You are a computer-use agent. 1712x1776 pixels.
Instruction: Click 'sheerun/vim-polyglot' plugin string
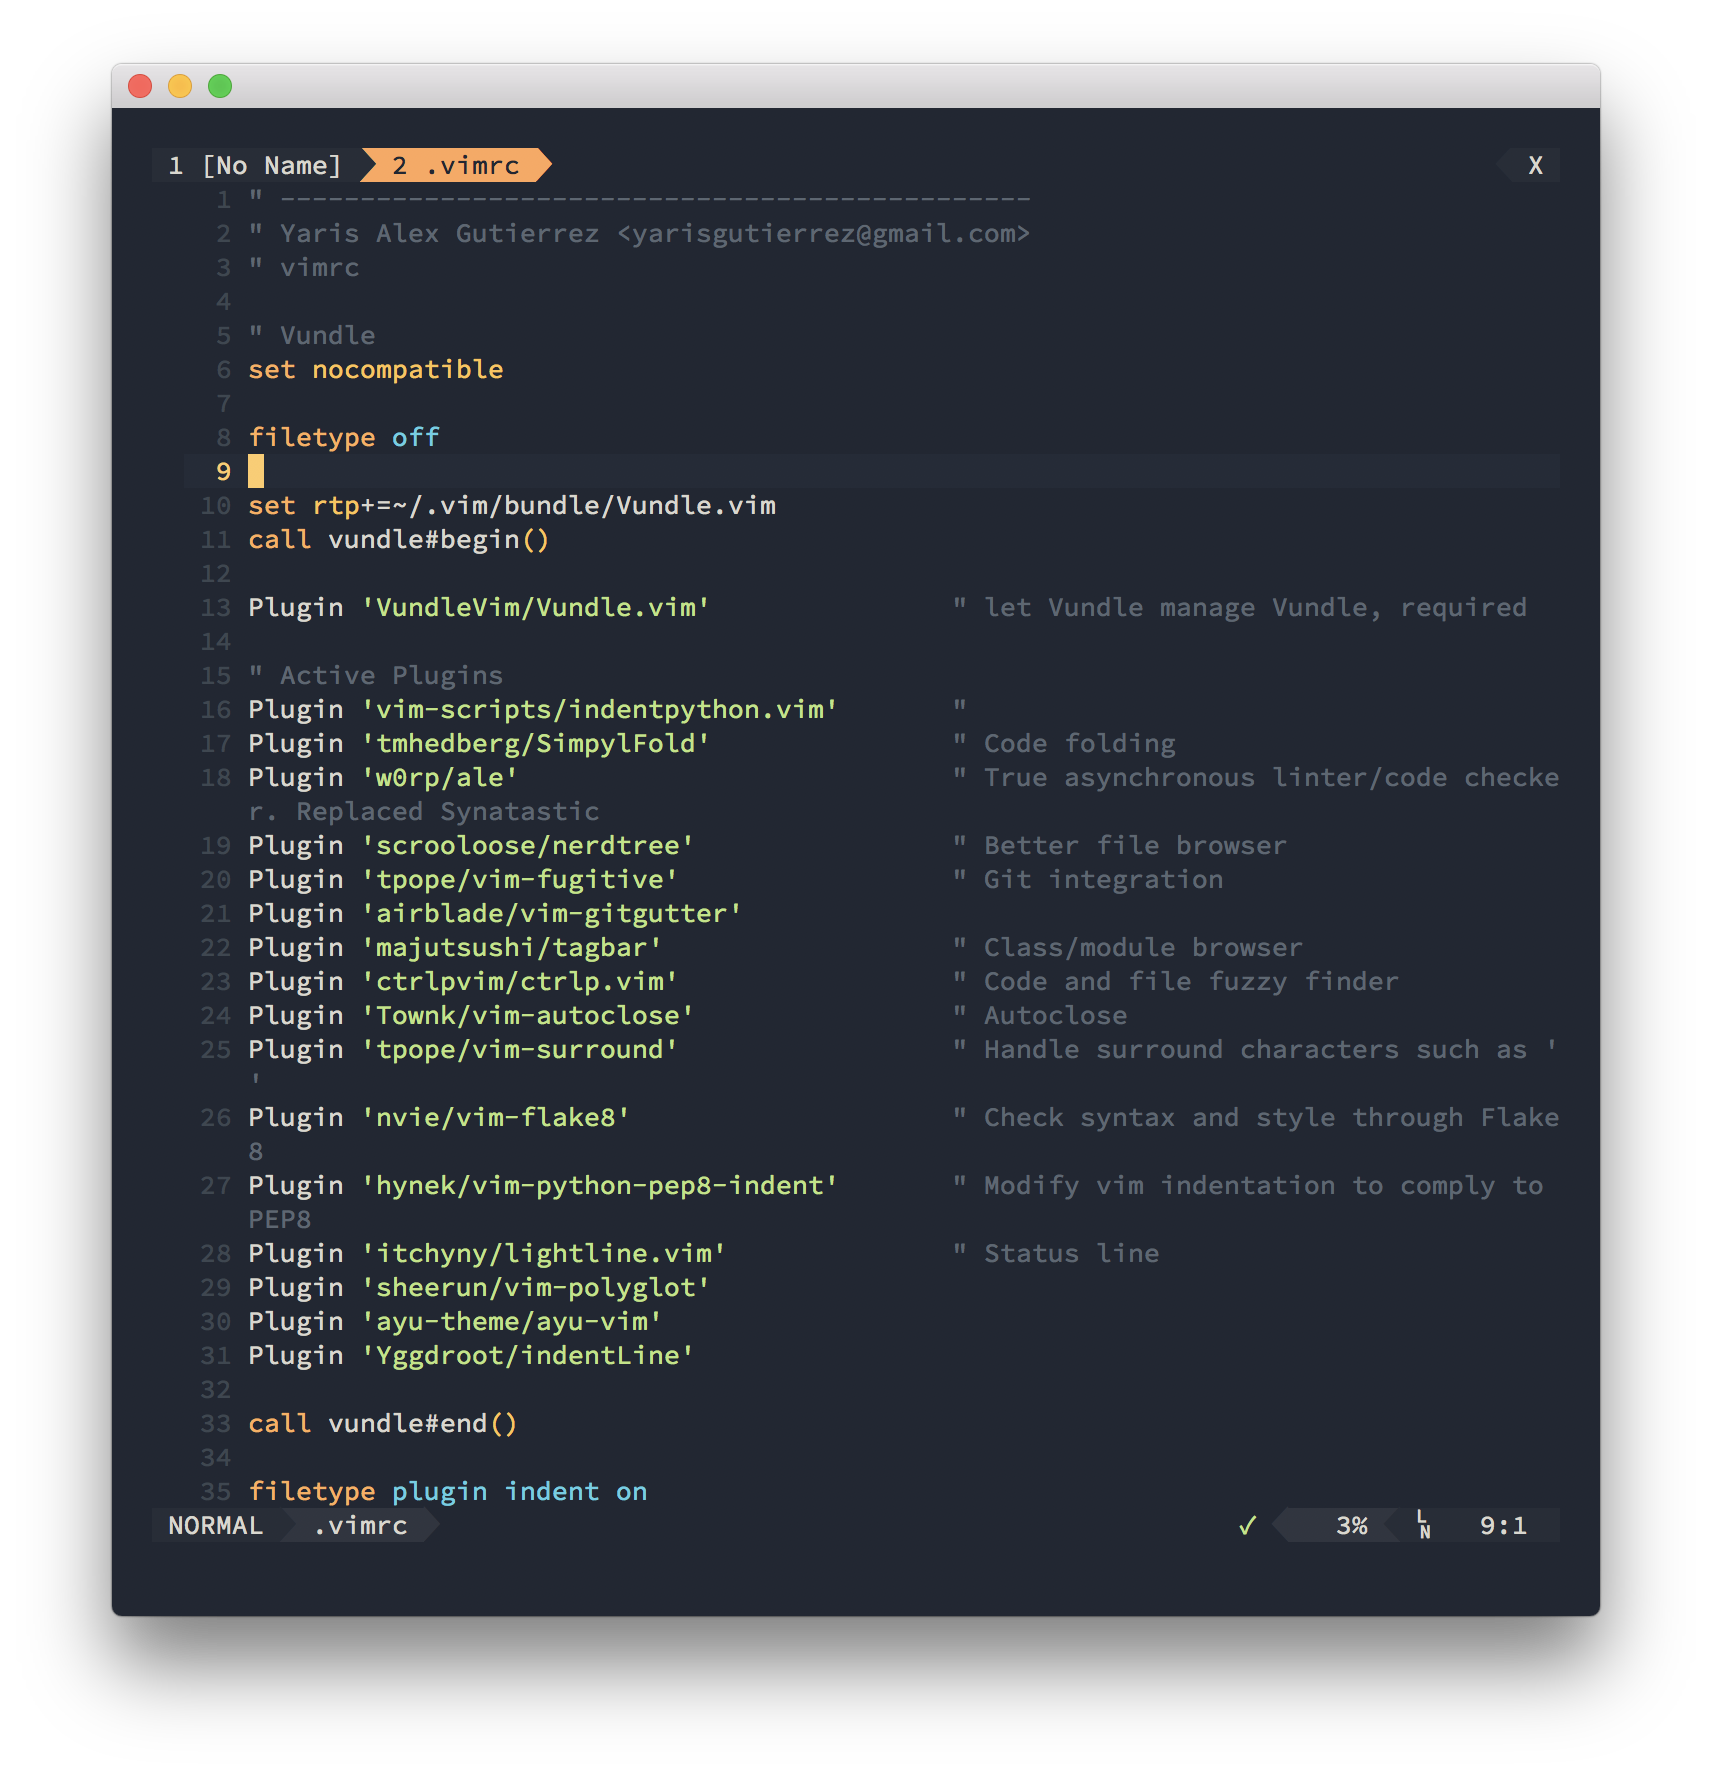536,1287
